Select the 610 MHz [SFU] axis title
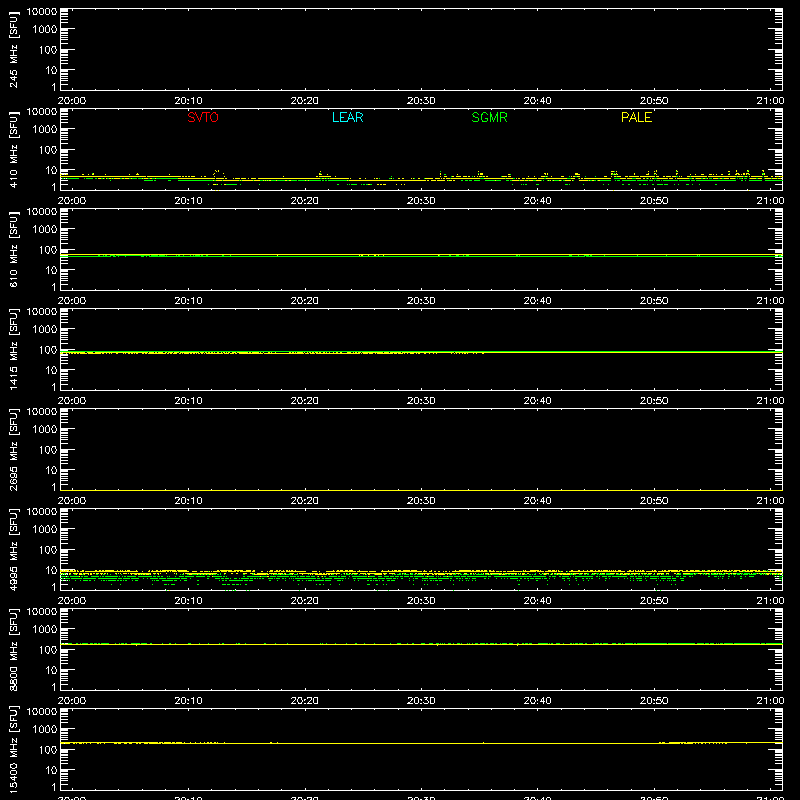This screenshot has height=800, width=800. [x=13, y=249]
